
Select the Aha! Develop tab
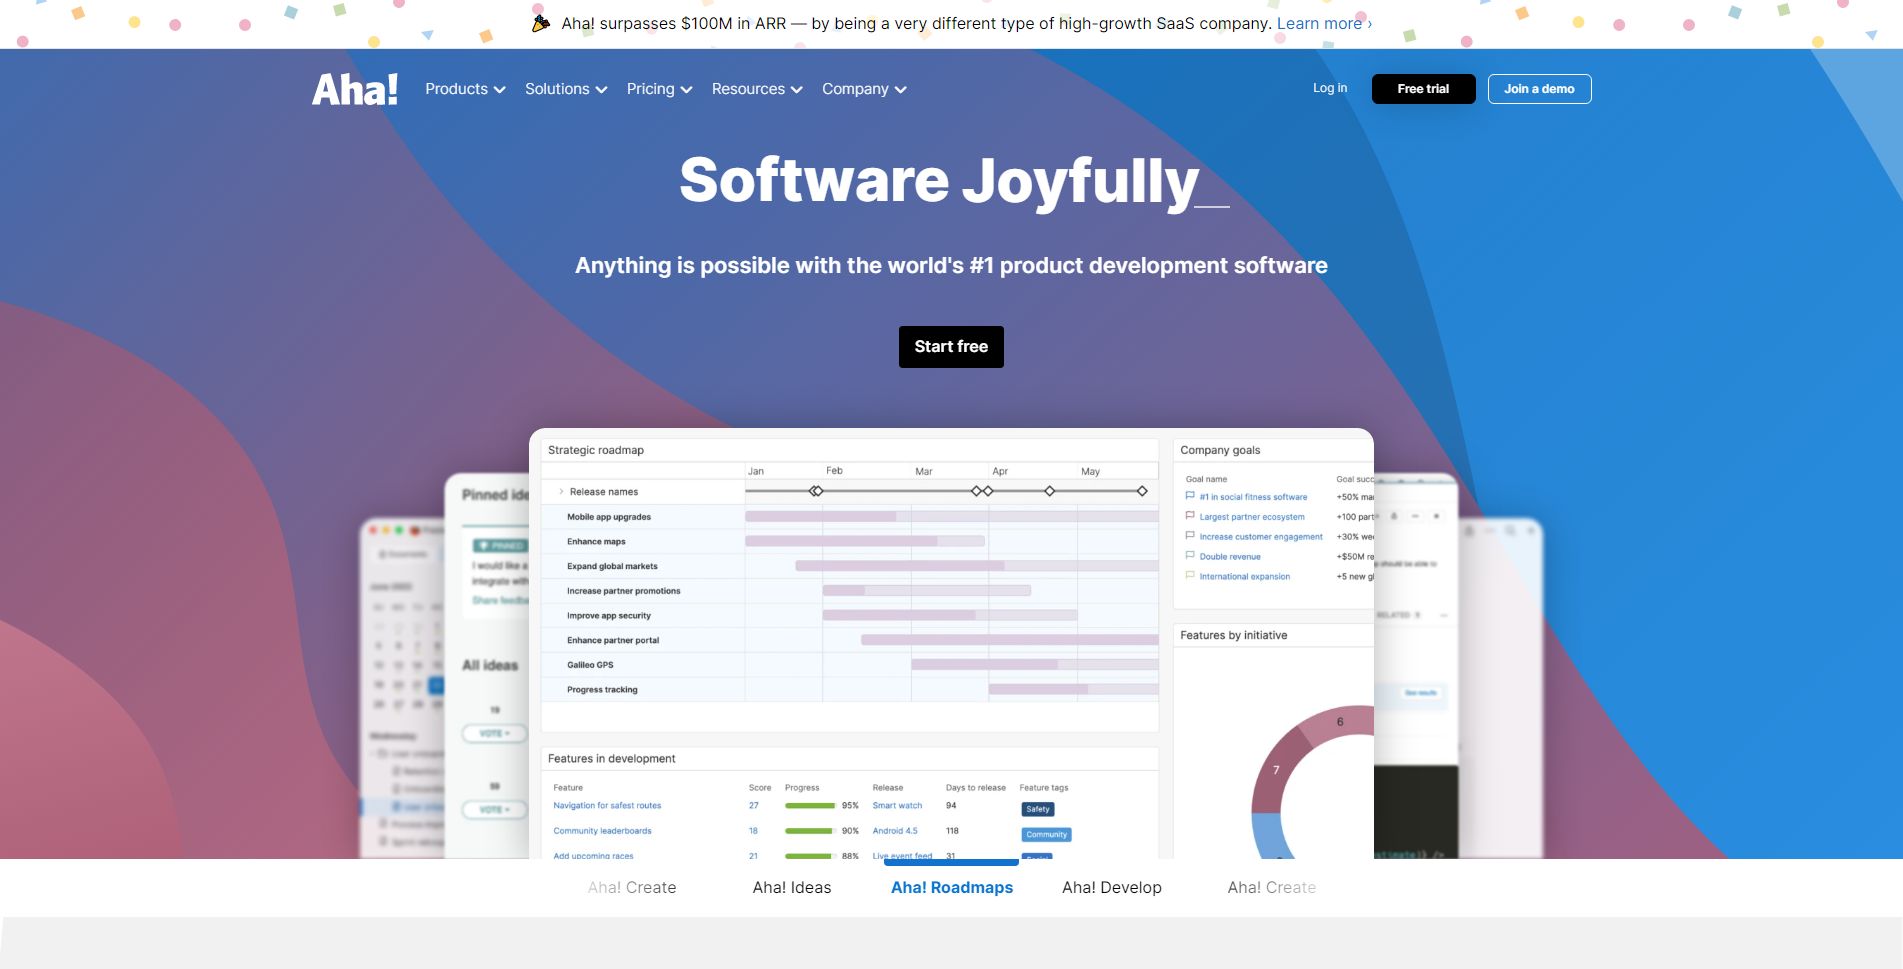1112,887
